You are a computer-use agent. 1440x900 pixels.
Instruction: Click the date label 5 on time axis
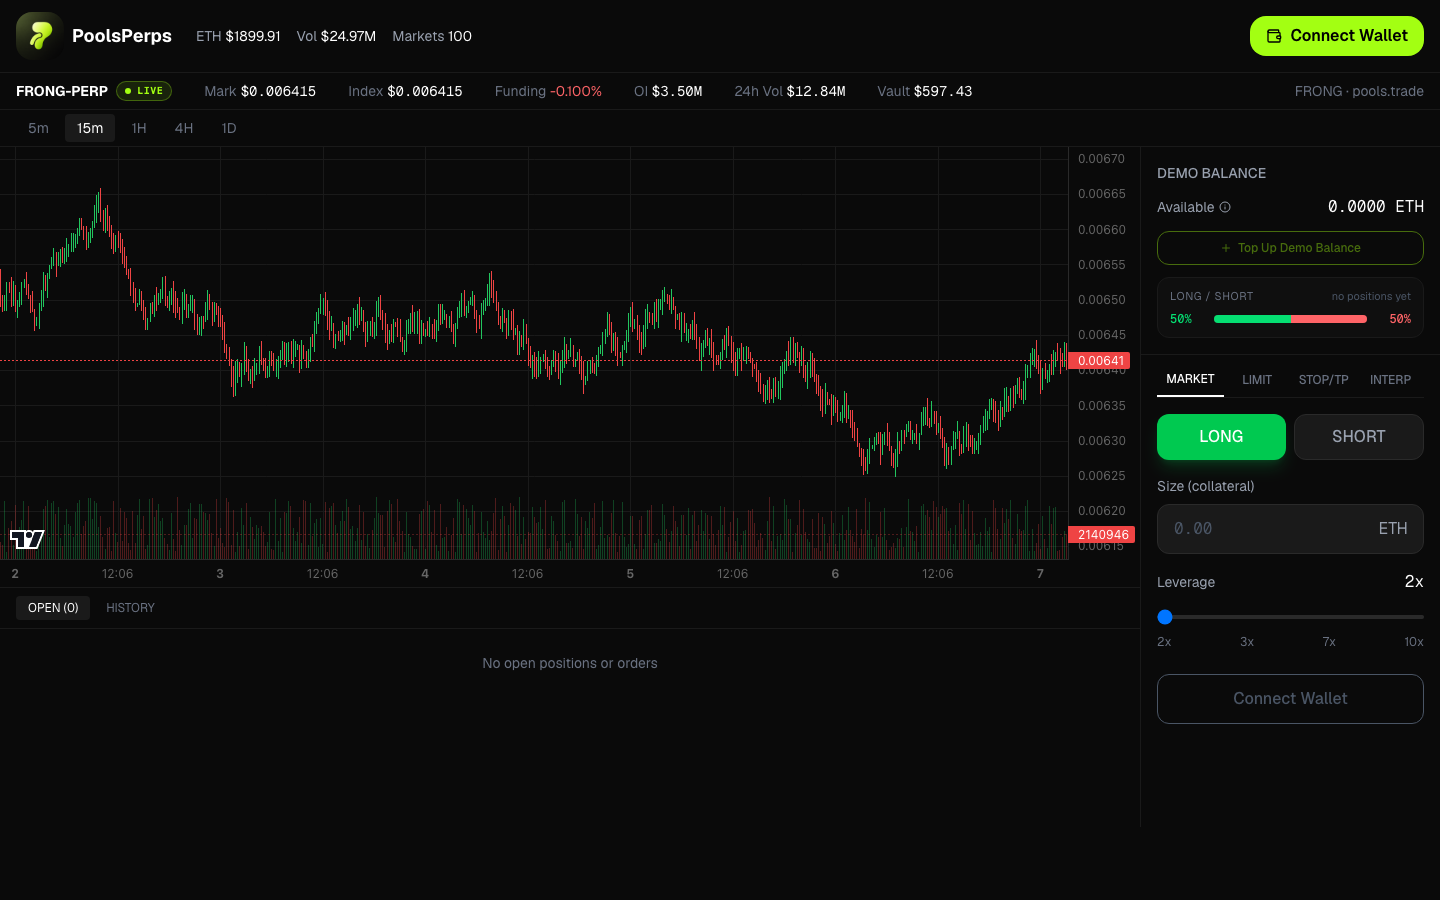coord(630,574)
